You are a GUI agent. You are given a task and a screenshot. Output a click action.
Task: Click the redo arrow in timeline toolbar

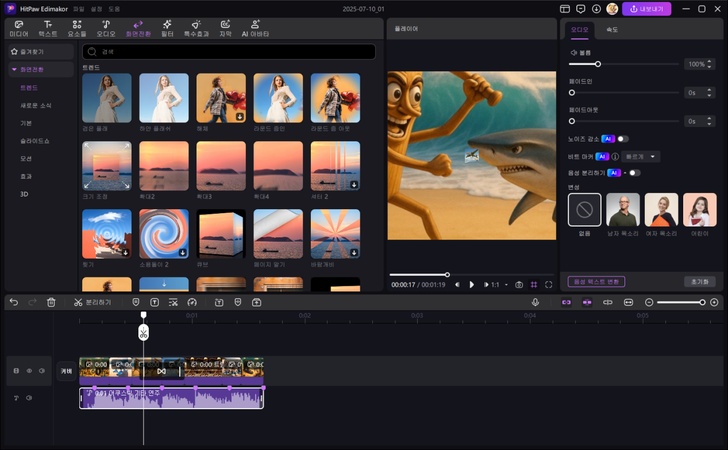click(x=32, y=302)
